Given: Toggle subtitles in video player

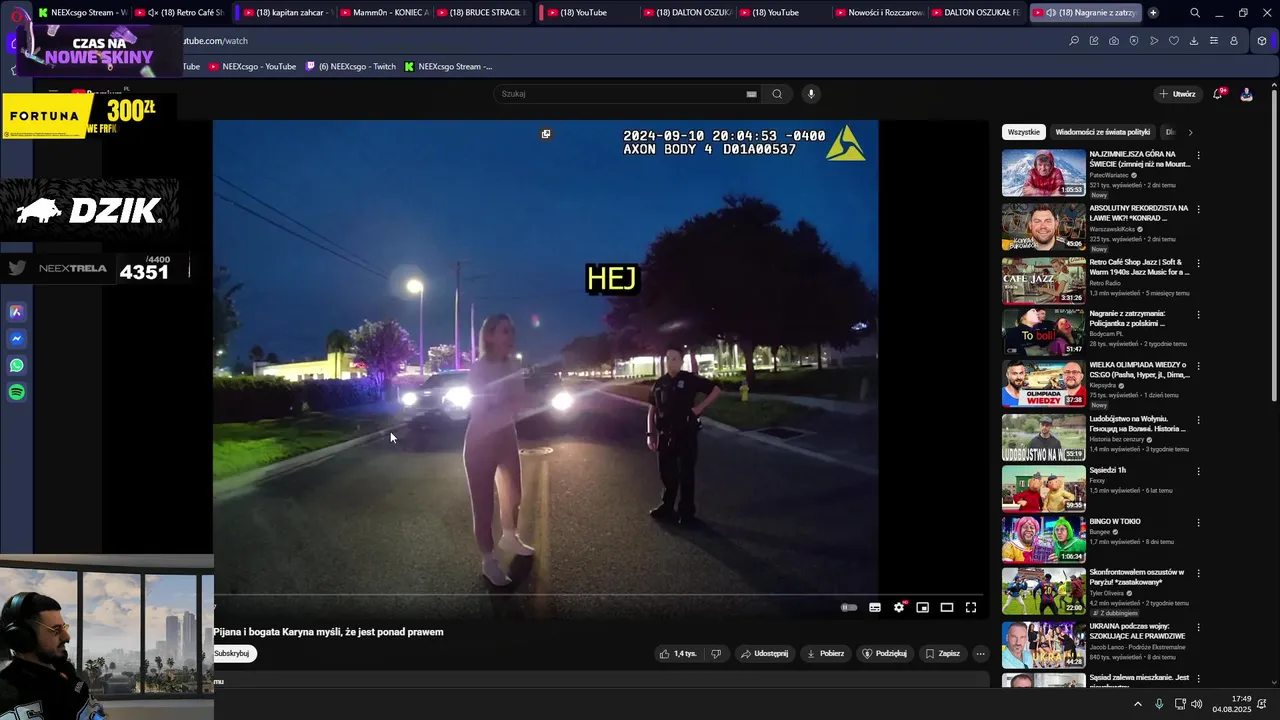Looking at the screenshot, I should [x=875, y=607].
